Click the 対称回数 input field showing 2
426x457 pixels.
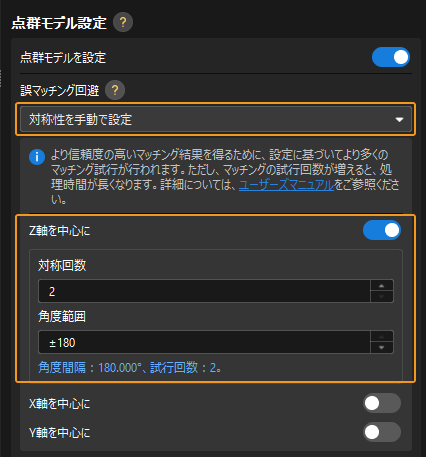coord(204,291)
